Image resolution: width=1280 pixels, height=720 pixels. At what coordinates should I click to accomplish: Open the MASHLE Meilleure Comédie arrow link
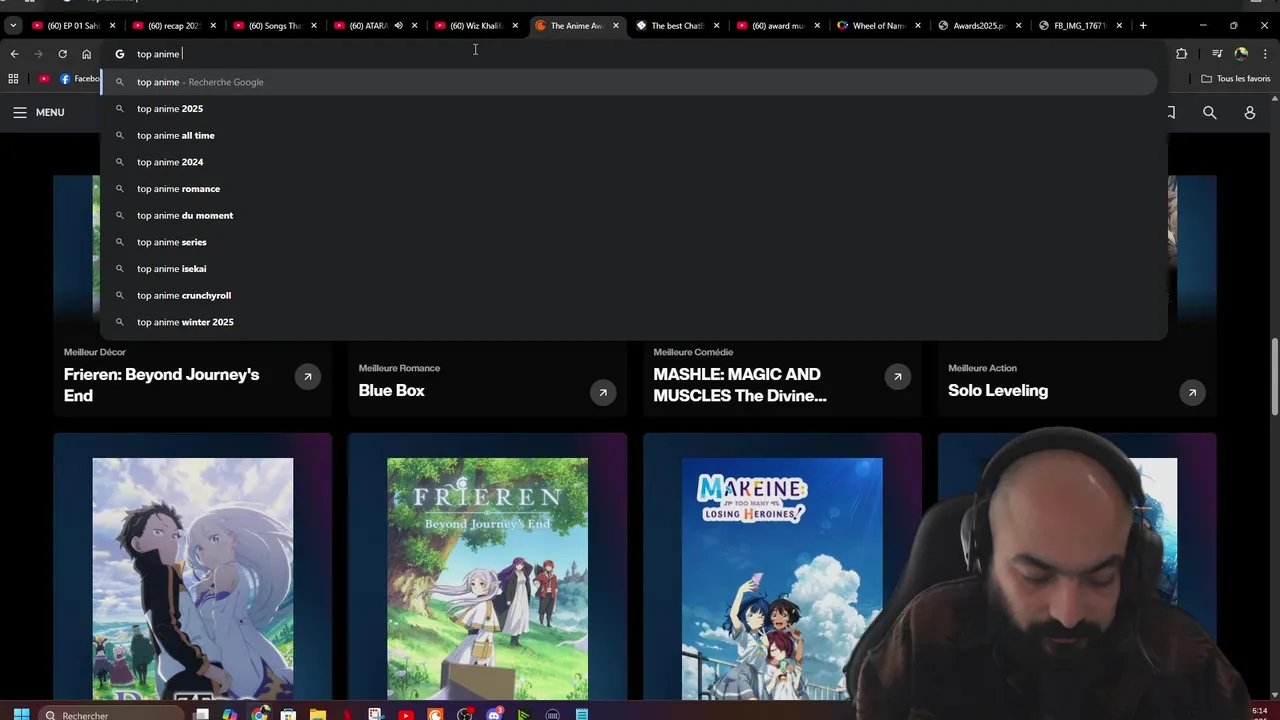click(898, 376)
